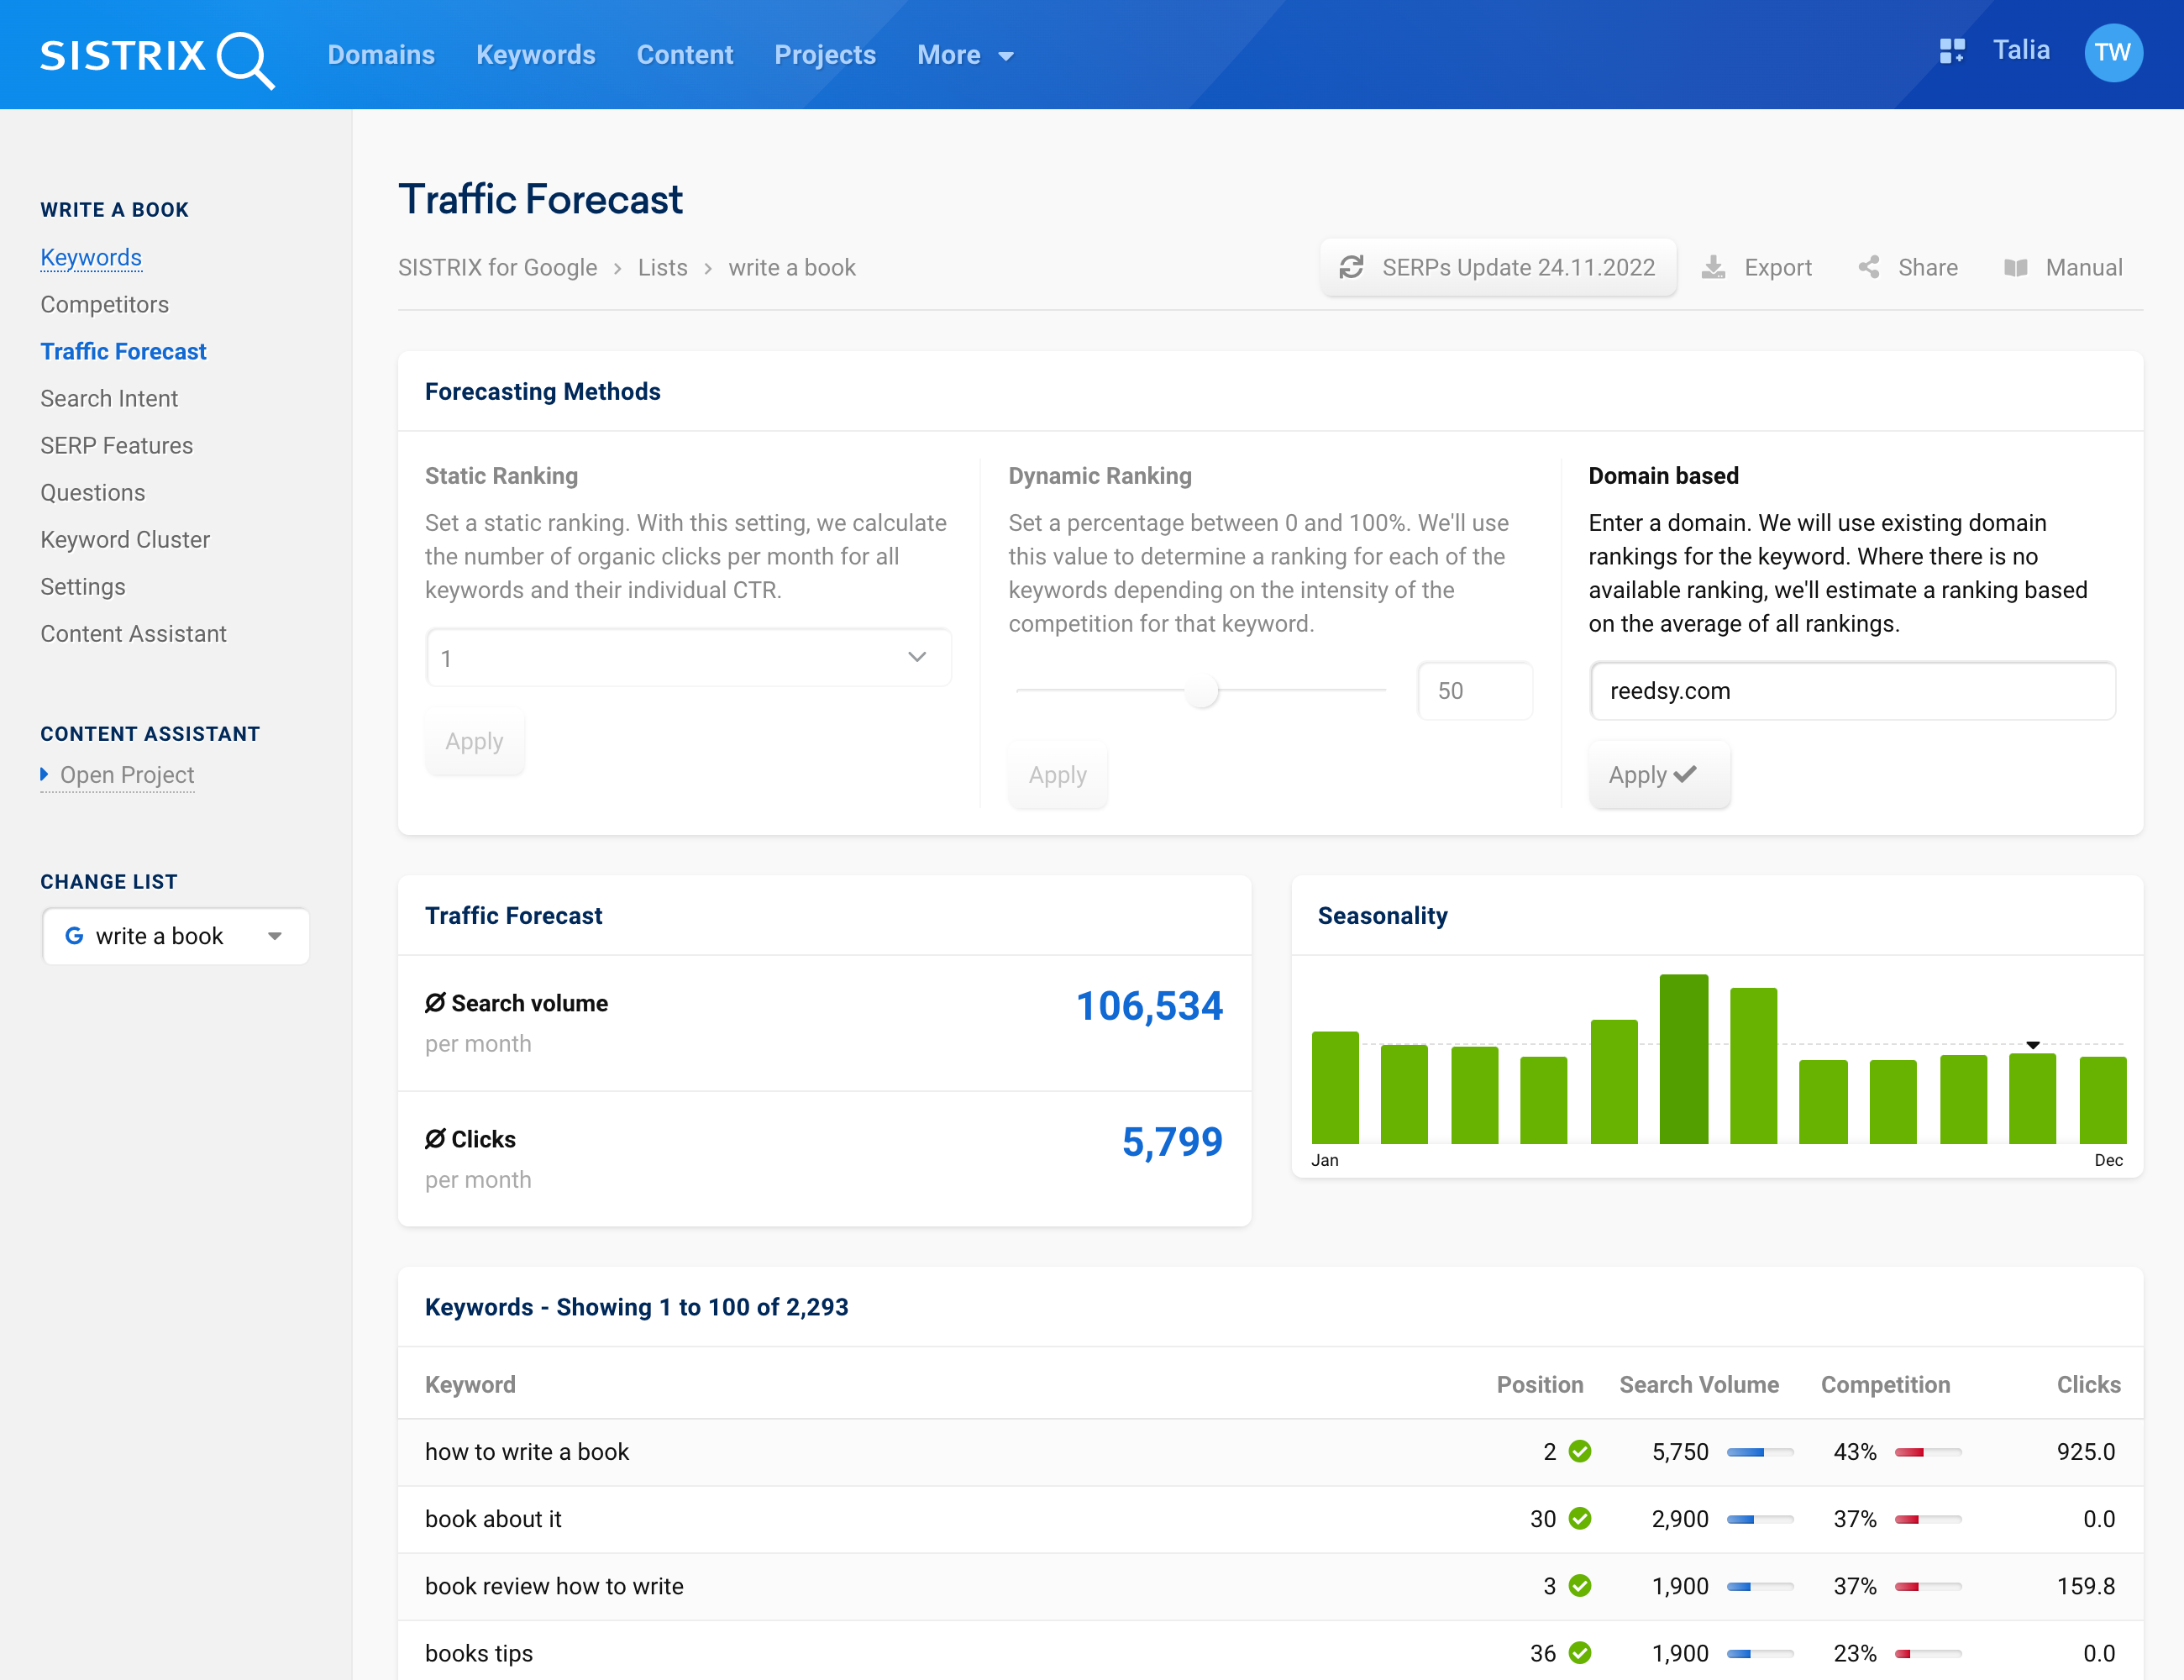Open the Keywords section in sidebar
The image size is (2184, 1680).
[92, 258]
